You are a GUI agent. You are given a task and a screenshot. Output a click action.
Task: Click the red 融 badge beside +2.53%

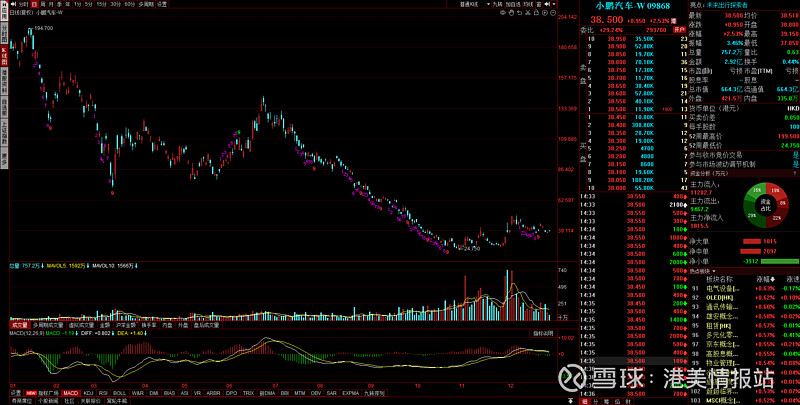pos(673,21)
